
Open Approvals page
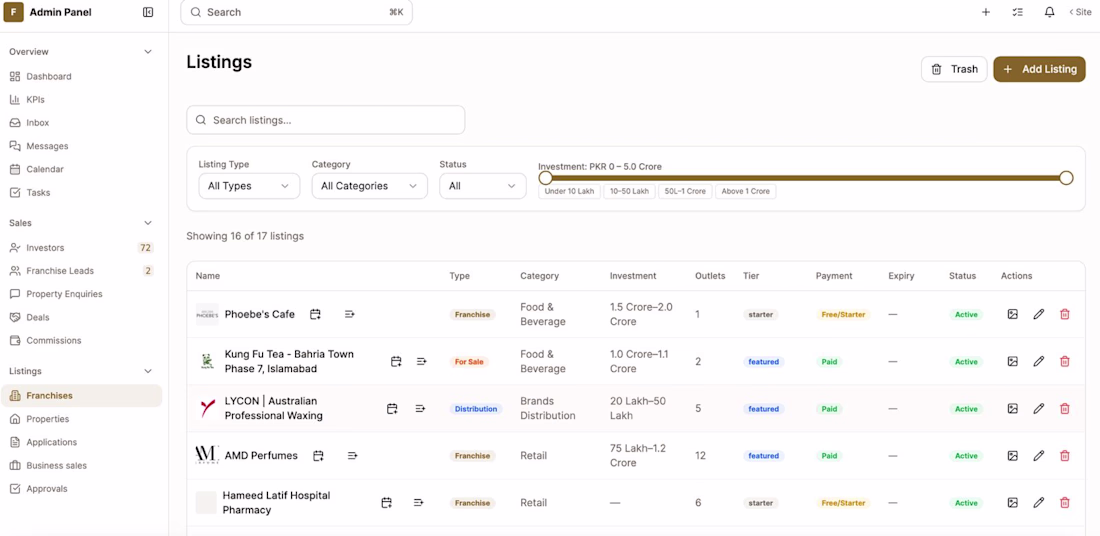click(81, 488)
